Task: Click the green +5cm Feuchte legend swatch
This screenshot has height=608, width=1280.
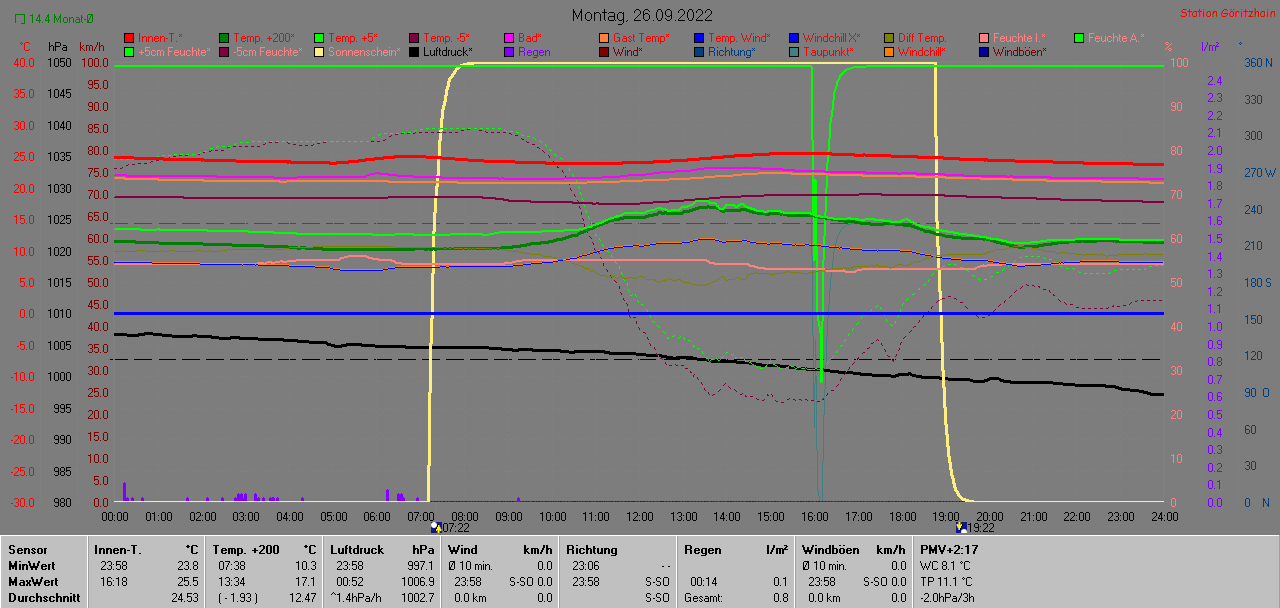Action: 129,52
